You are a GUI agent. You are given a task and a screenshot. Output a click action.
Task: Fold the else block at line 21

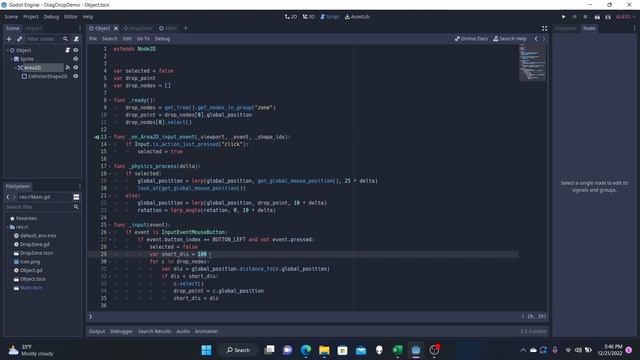[x=110, y=196]
